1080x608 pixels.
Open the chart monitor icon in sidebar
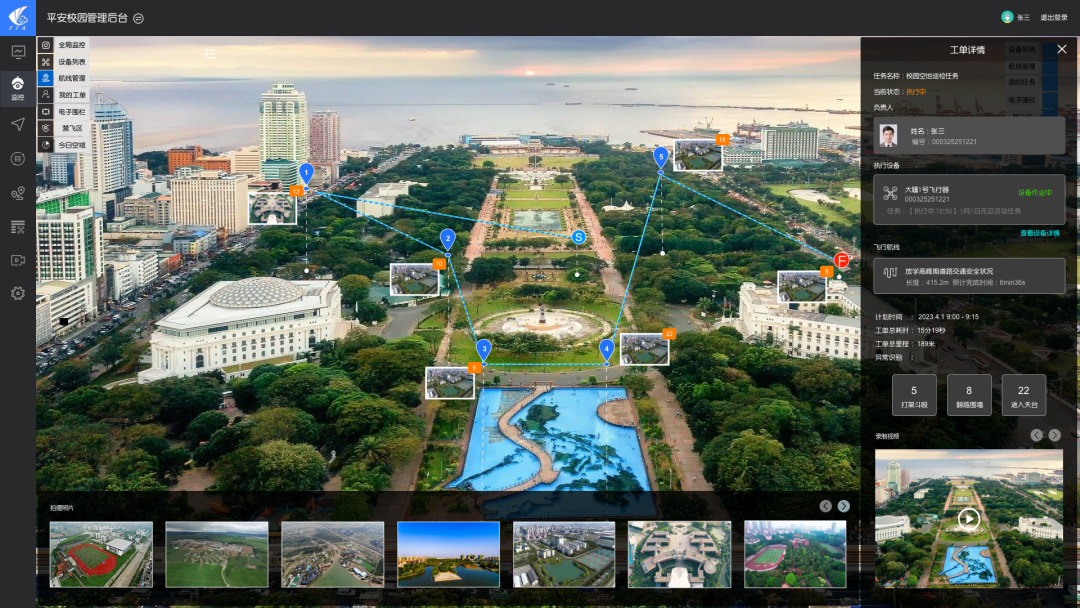pyautogui.click(x=18, y=52)
